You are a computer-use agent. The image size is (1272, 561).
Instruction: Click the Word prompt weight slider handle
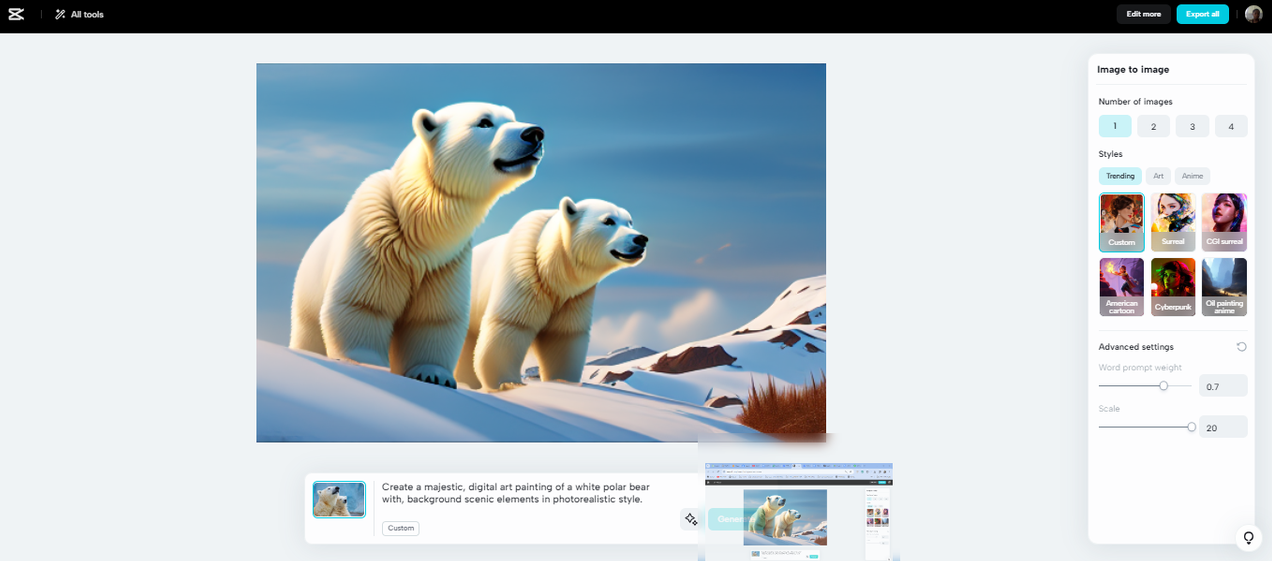[1163, 386]
